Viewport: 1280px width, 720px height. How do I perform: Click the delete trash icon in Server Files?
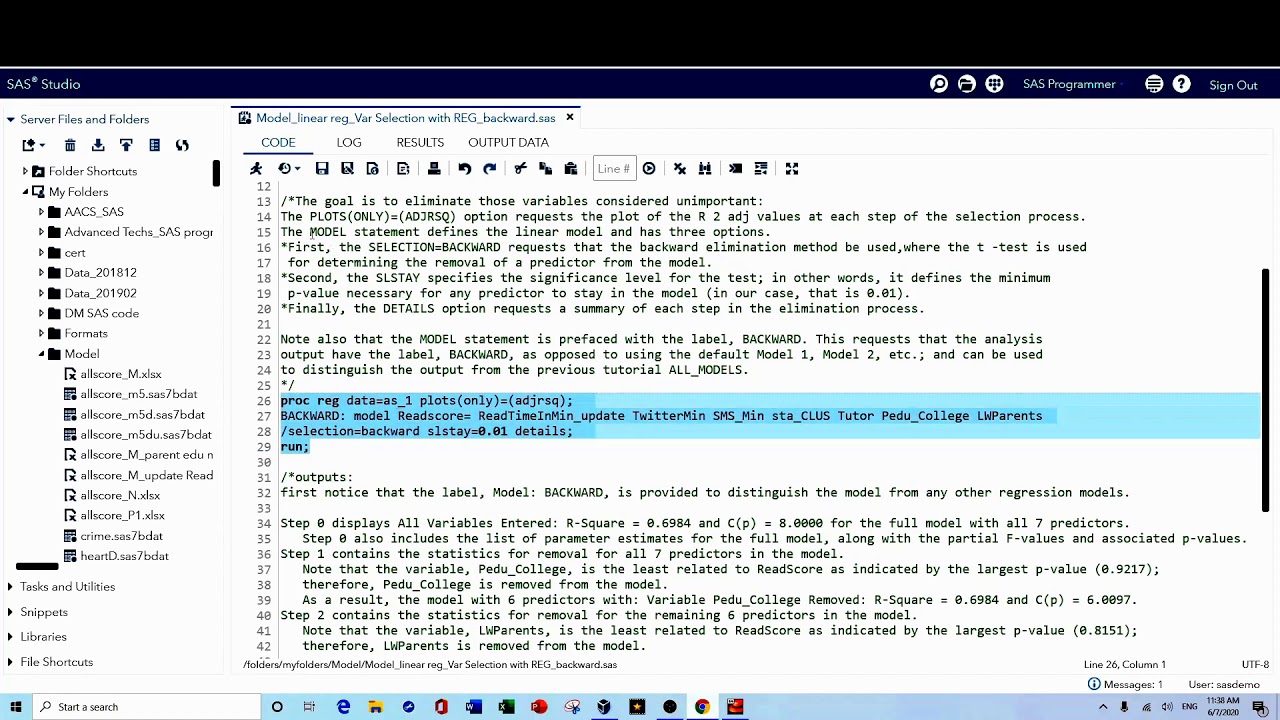70,146
